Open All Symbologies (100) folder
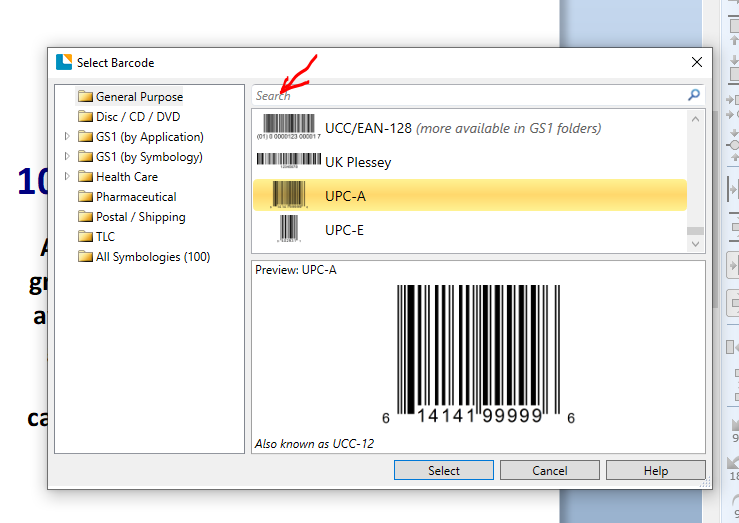Image resolution: width=739 pixels, height=523 pixels. (152, 257)
